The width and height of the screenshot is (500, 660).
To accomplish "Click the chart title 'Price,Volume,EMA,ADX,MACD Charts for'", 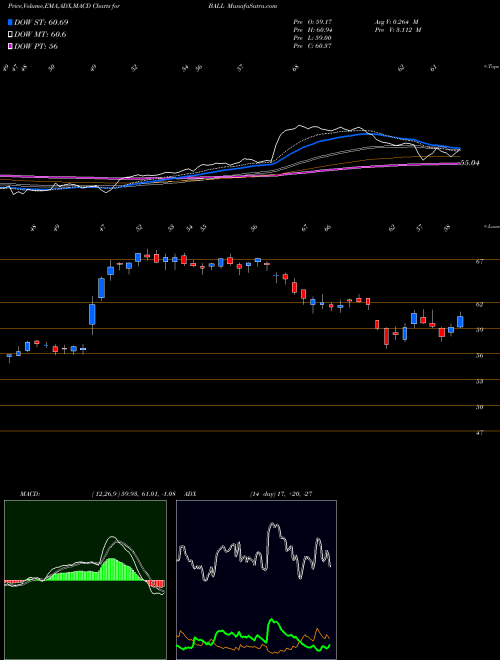I will click(x=64, y=6).
